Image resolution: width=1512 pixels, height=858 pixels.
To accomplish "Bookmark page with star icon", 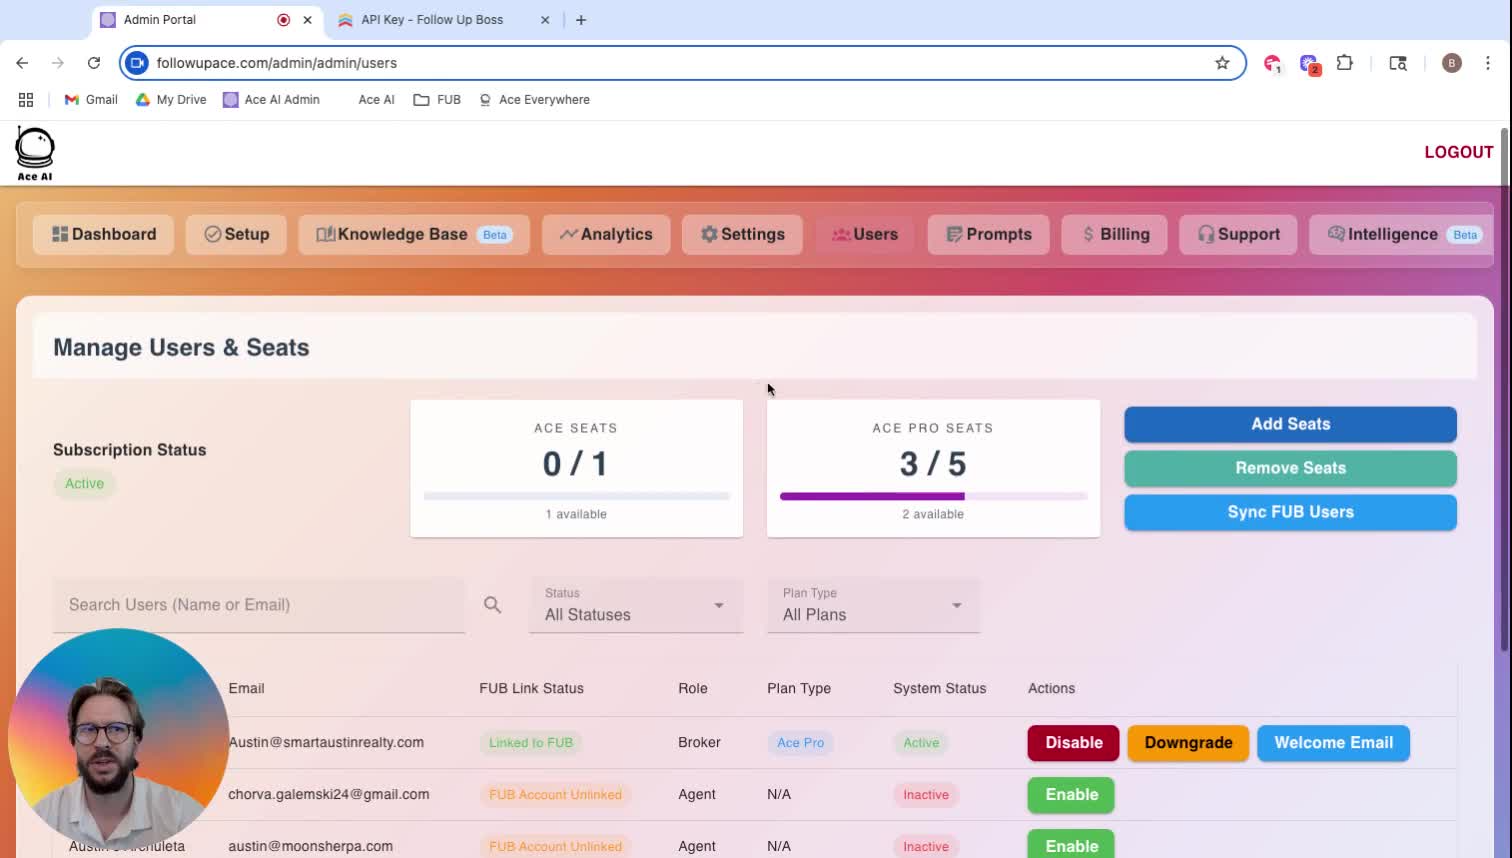I will click(x=1222, y=63).
